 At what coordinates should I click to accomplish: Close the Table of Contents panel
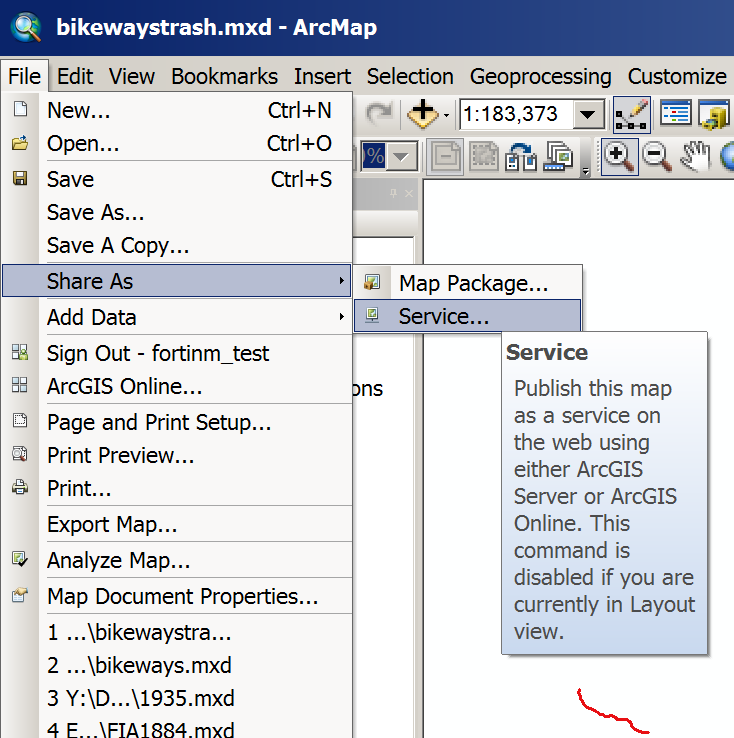[x=409, y=193]
